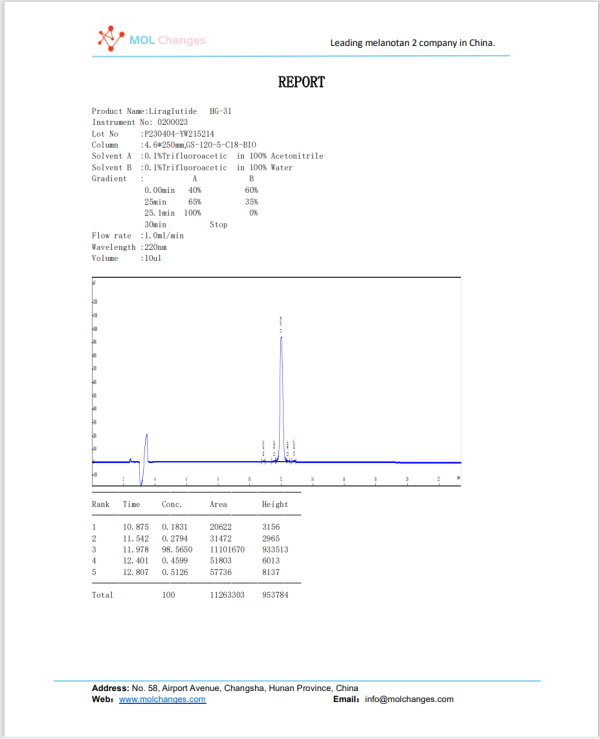Select the Solvent A line with Acetonitrile
The height and width of the screenshot is (739, 600).
(207, 156)
